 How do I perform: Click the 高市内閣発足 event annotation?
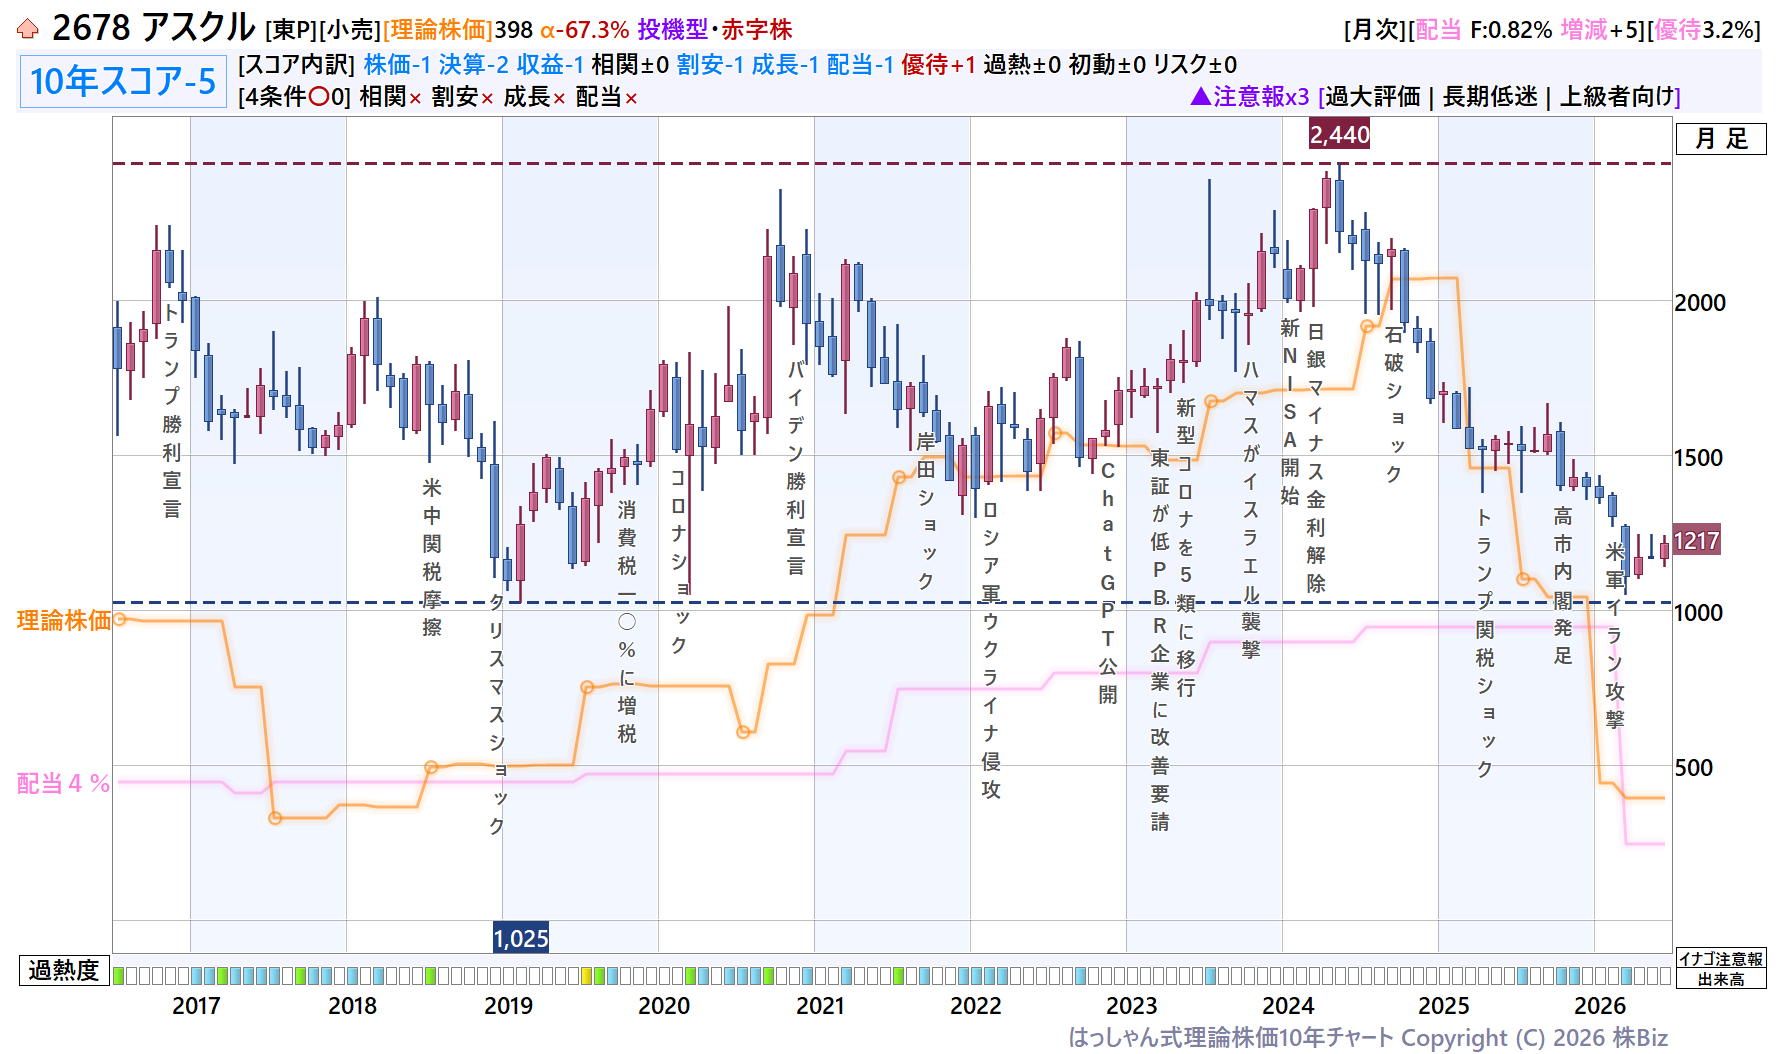click(x=1563, y=586)
